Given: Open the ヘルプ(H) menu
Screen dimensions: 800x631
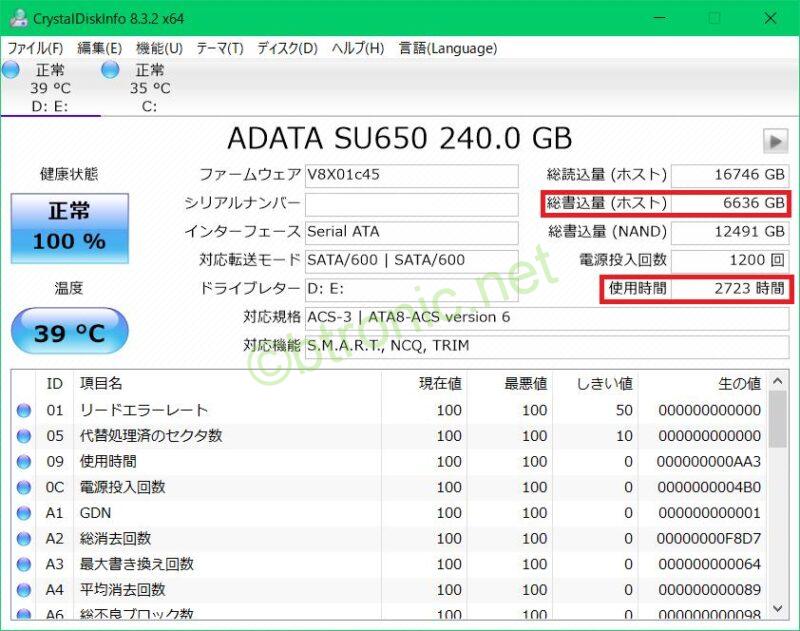Looking at the screenshot, I should coord(358,48).
